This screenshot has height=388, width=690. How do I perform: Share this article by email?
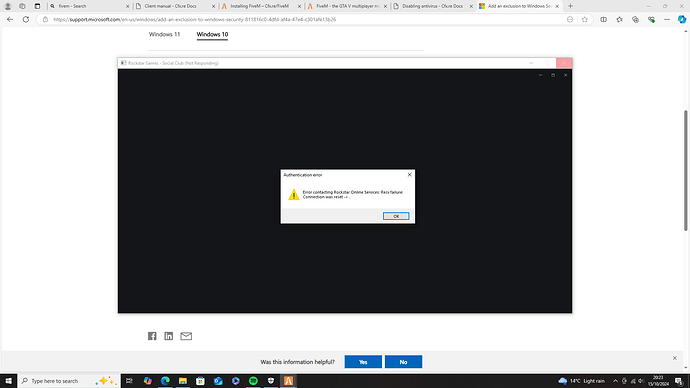click(x=186, y=336)
